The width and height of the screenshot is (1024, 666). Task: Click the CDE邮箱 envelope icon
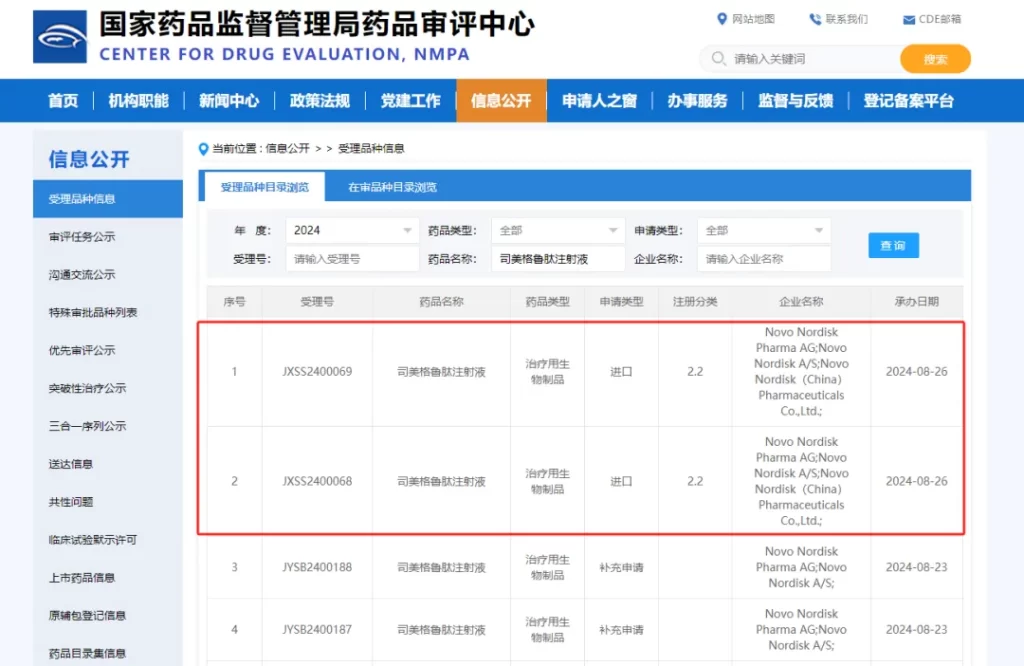coord(908,20)
